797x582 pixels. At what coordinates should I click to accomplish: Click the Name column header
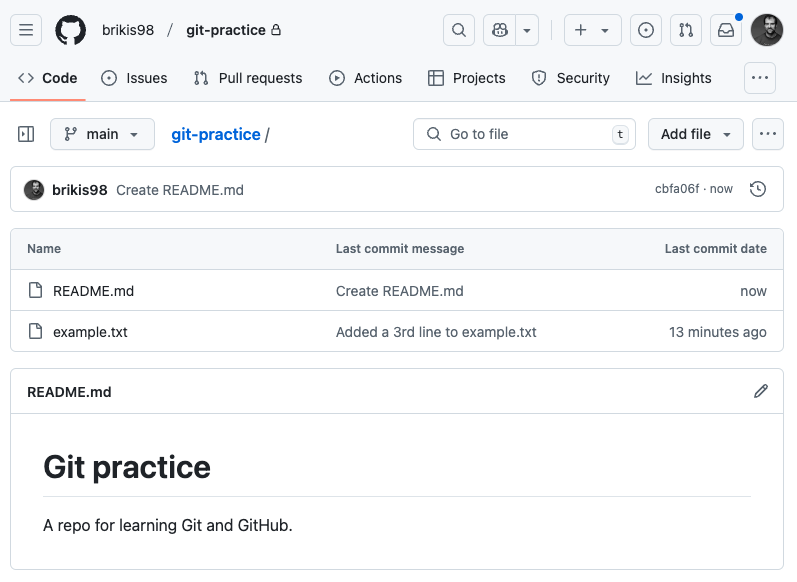(x=44, y=249)
